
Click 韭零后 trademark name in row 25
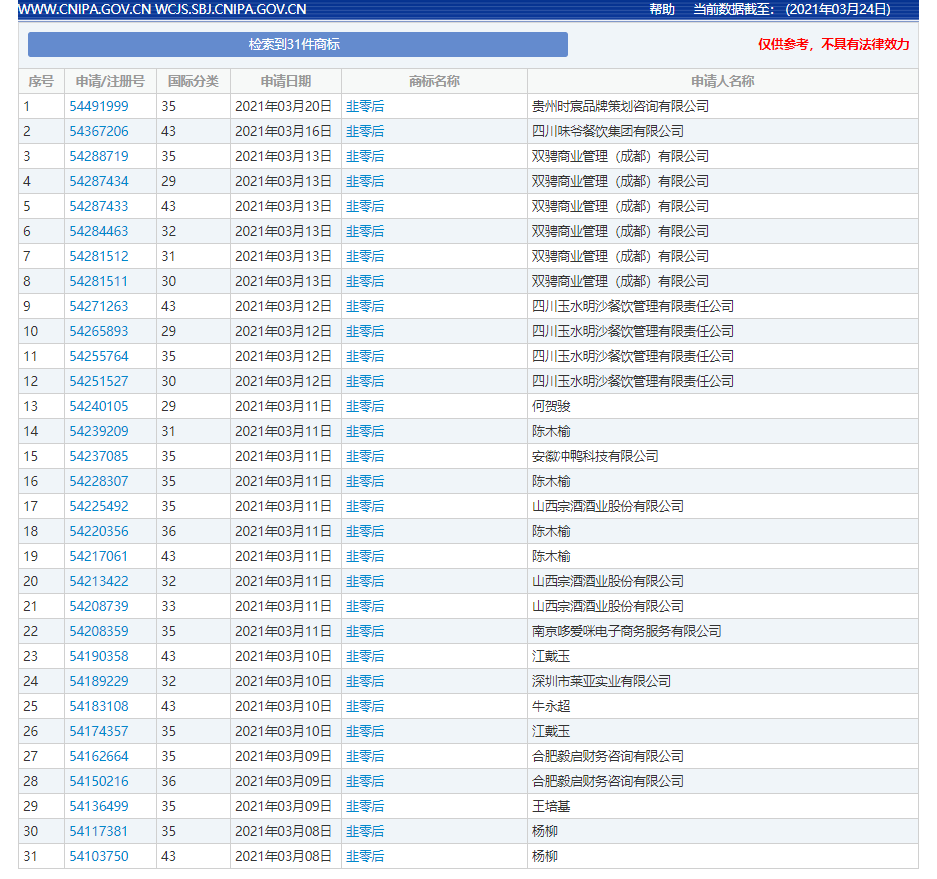point(365,707)
